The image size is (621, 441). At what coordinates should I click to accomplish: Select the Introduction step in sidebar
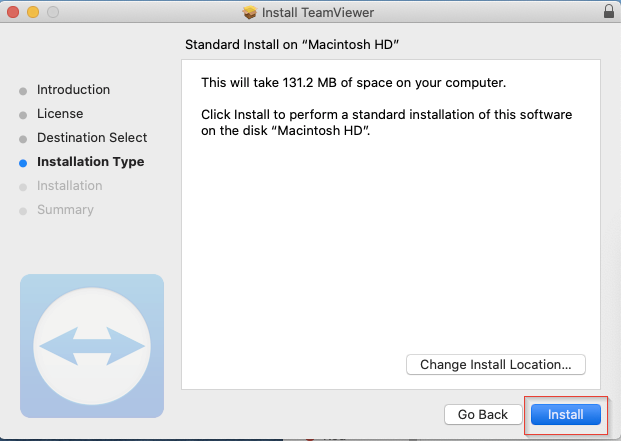(x=73, y=90)
